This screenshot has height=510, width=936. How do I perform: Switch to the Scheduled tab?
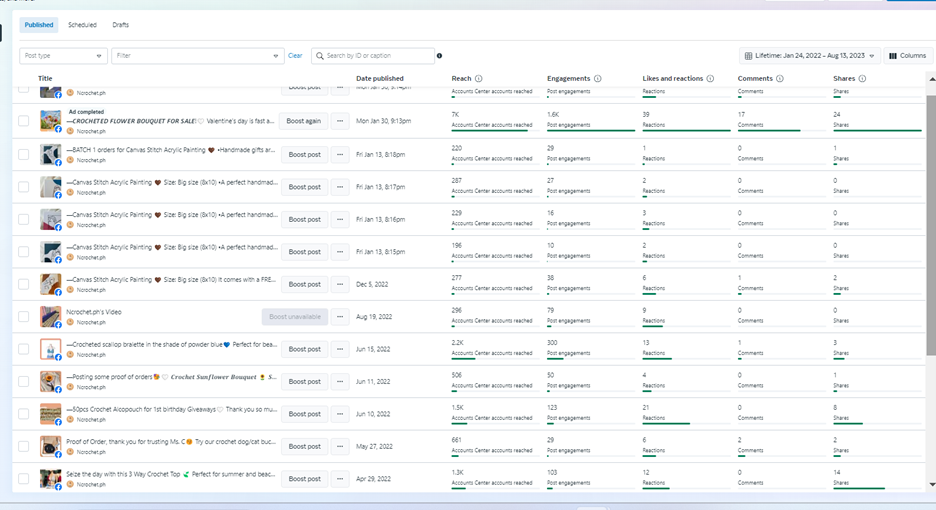(82, 25)
